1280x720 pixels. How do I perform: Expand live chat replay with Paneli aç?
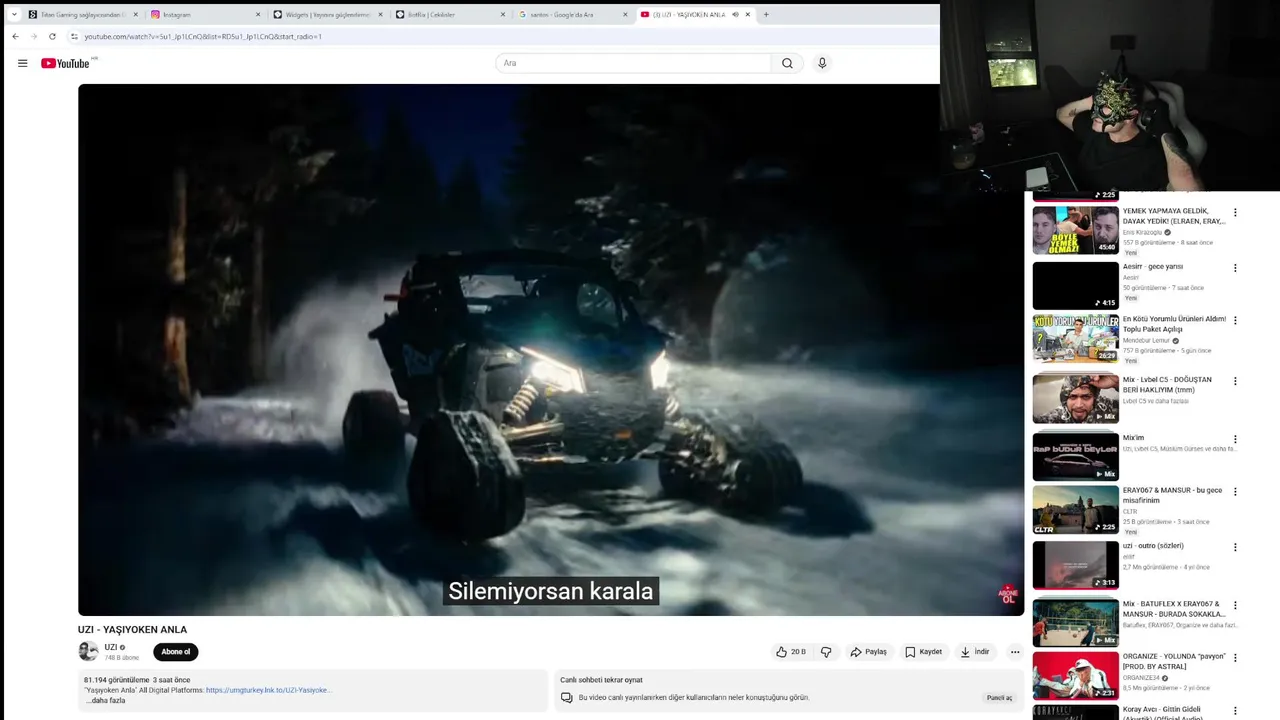(x=999, y=698)
